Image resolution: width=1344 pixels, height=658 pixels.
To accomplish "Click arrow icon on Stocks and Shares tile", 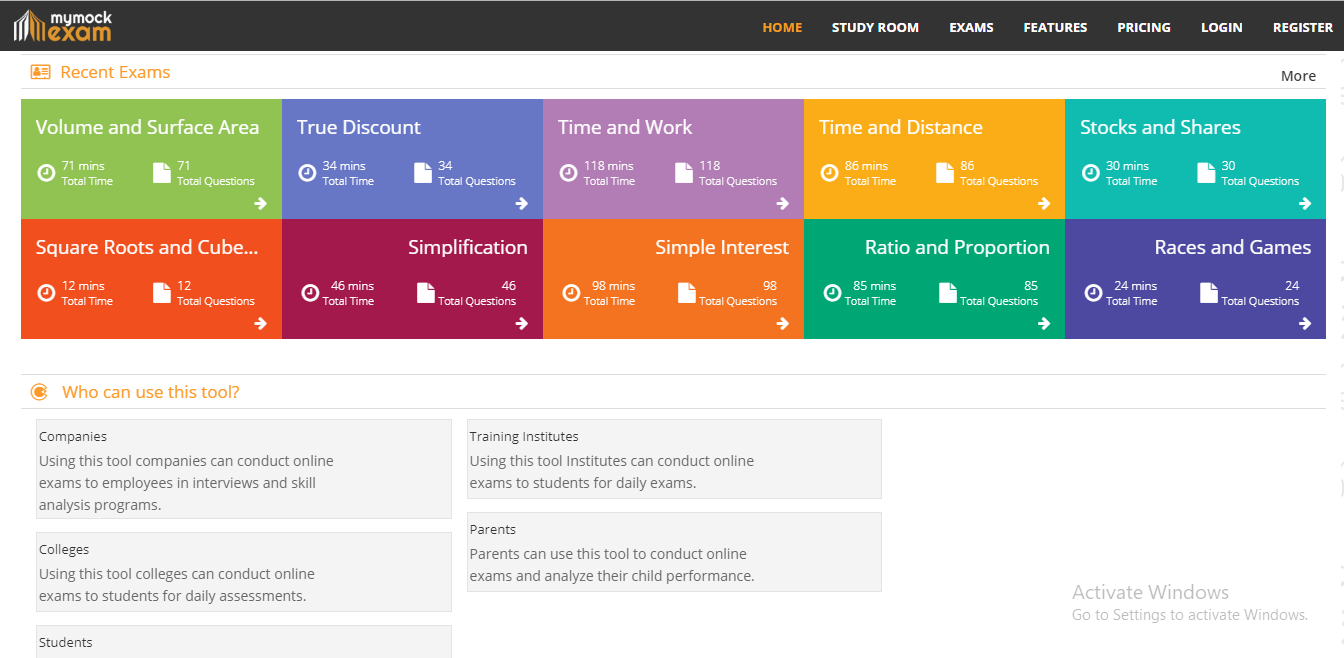I will (1304, 204).
